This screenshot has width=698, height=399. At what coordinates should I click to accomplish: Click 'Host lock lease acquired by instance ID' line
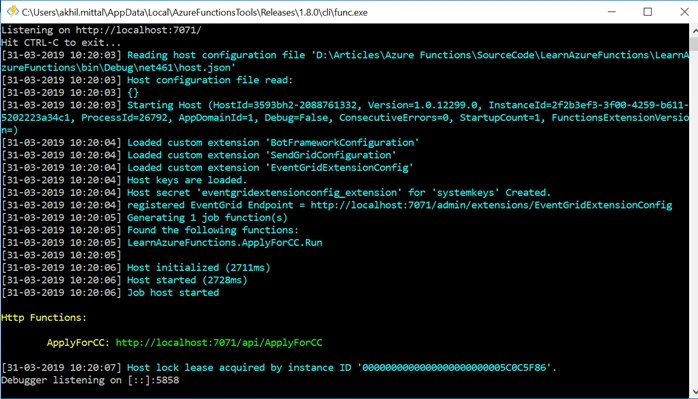(279, 367)
